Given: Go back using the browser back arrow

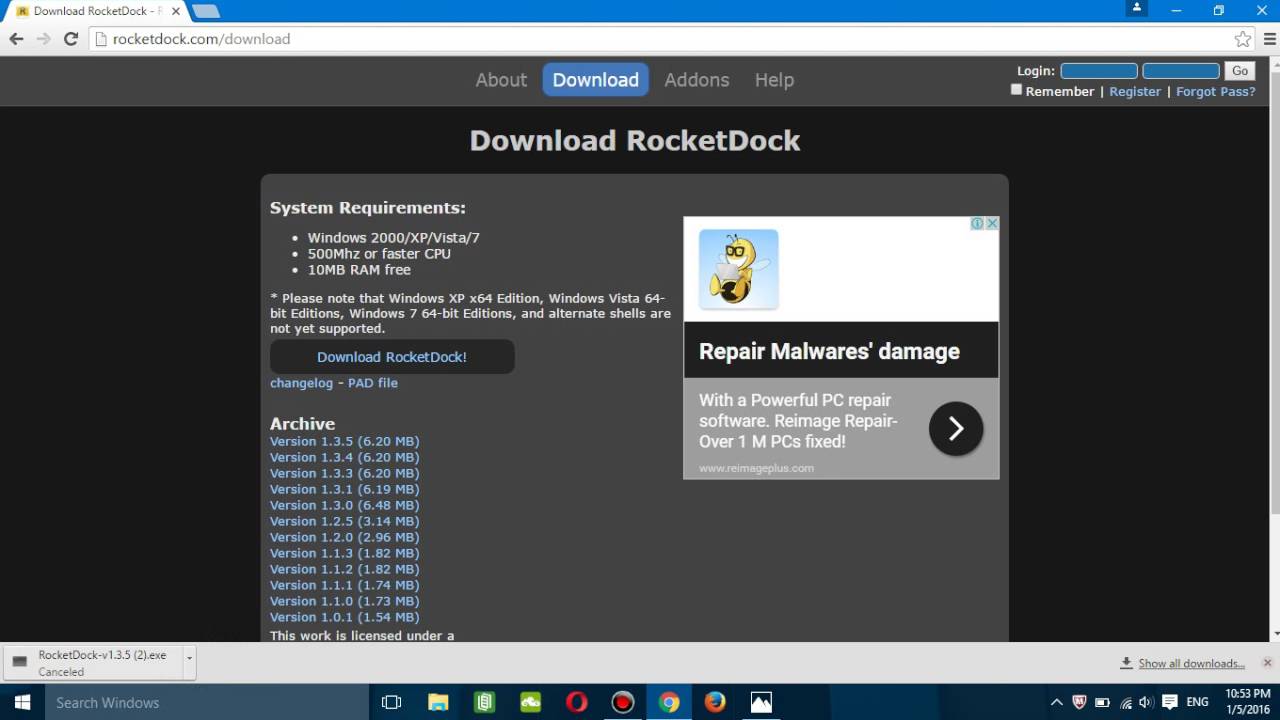Looking at the screenshot, I should [16, 39].
